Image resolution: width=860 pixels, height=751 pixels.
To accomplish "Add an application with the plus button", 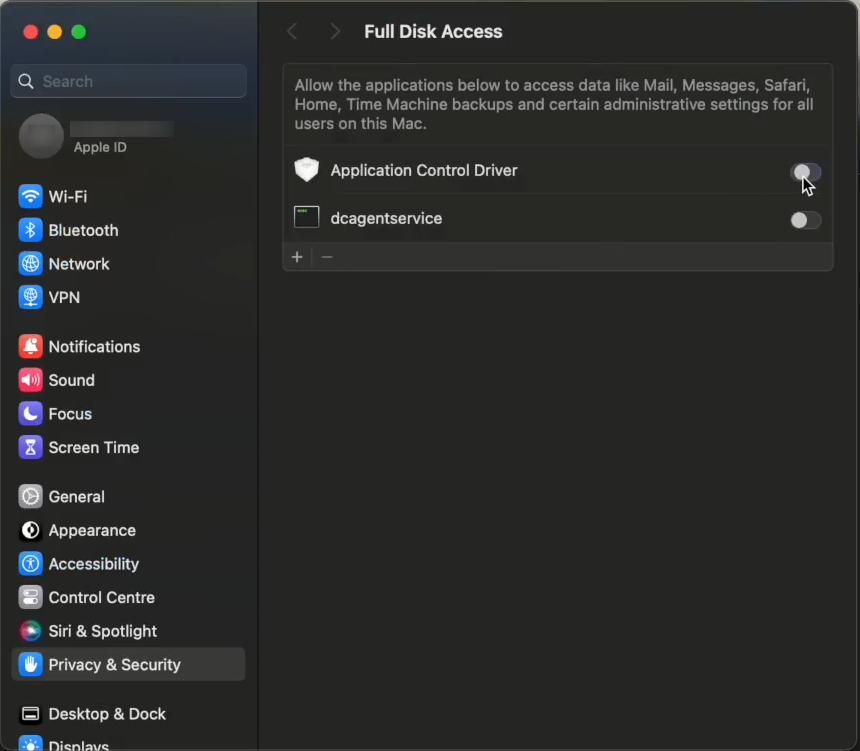I will coord(297,257).
